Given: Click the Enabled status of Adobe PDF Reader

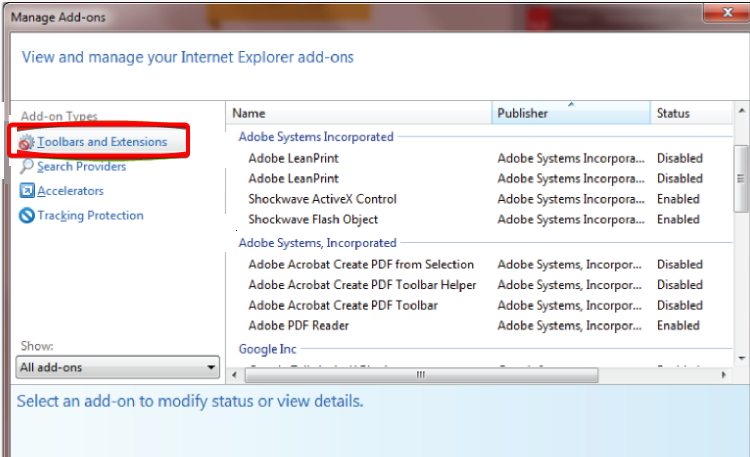Looking at the screenshot, I should pyautogui.click(x=678, y=326).
